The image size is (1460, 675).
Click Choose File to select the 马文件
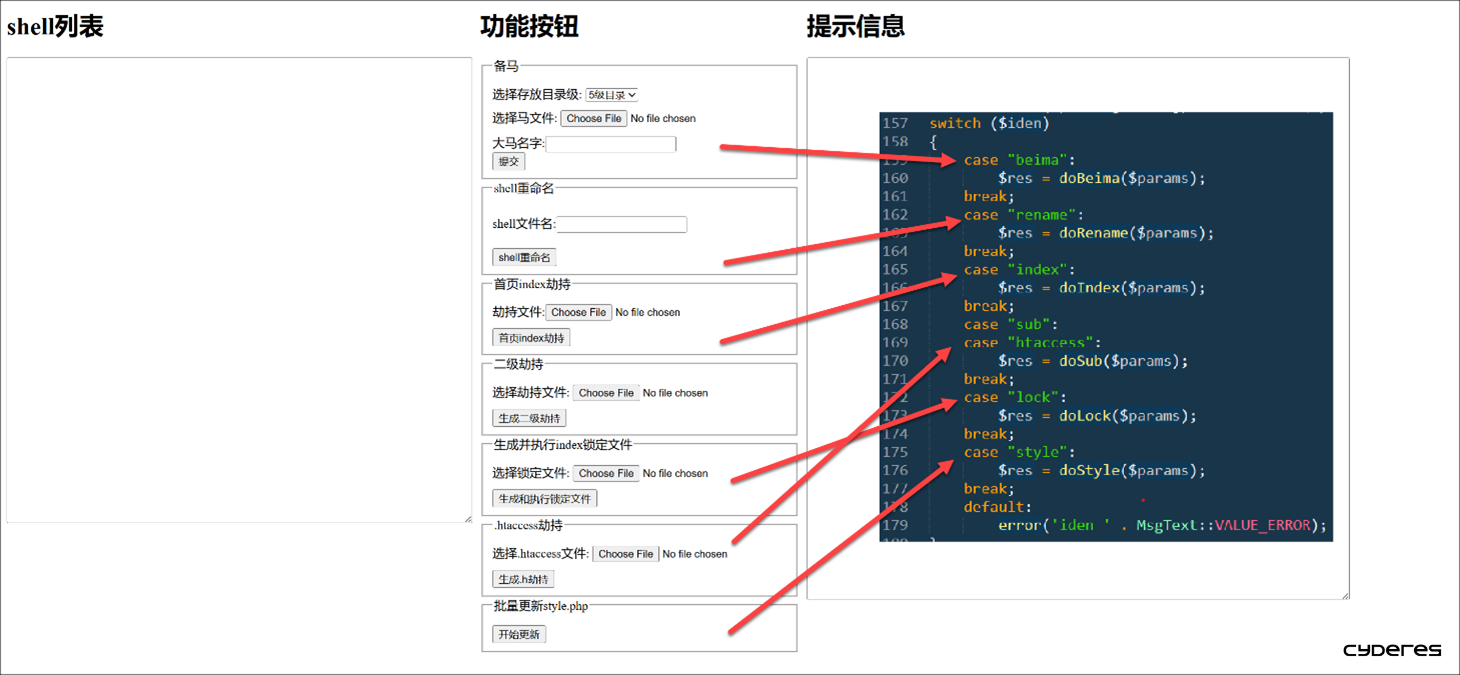(594, 118)
